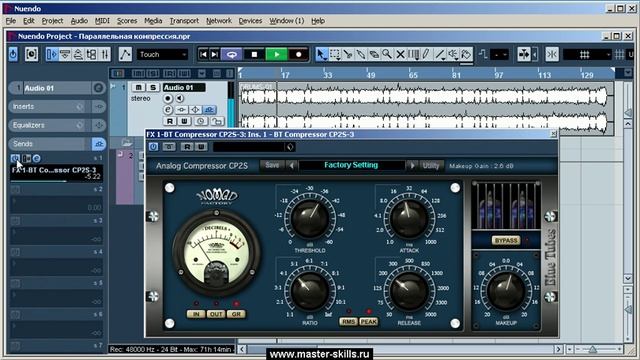This screenshot has width=640, height=360.
Task: Open the Mixer from toolbar
Action: (x=105, y=54)
